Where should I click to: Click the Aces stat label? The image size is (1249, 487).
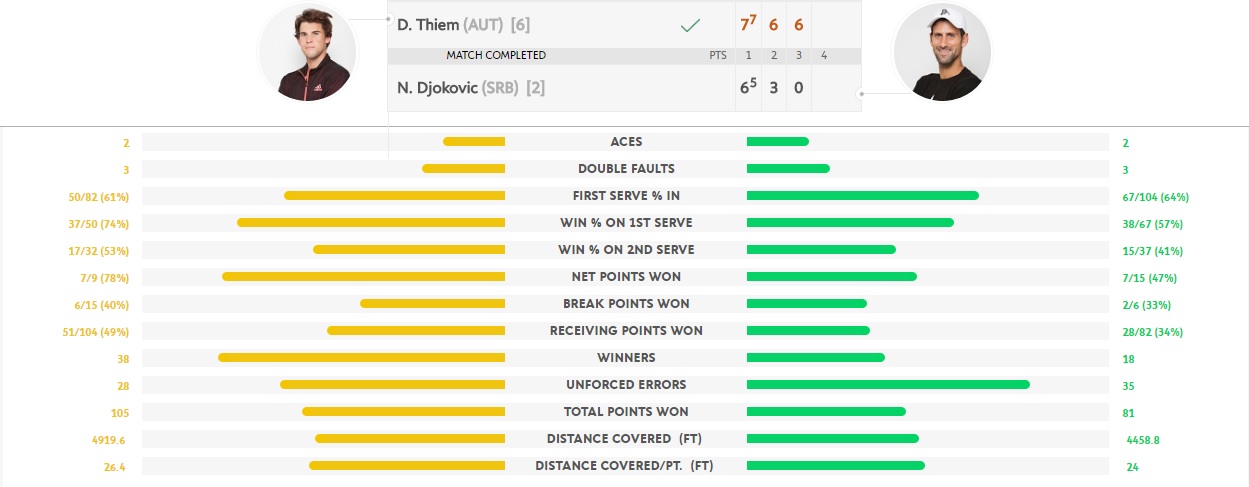(x=626, y=142)
